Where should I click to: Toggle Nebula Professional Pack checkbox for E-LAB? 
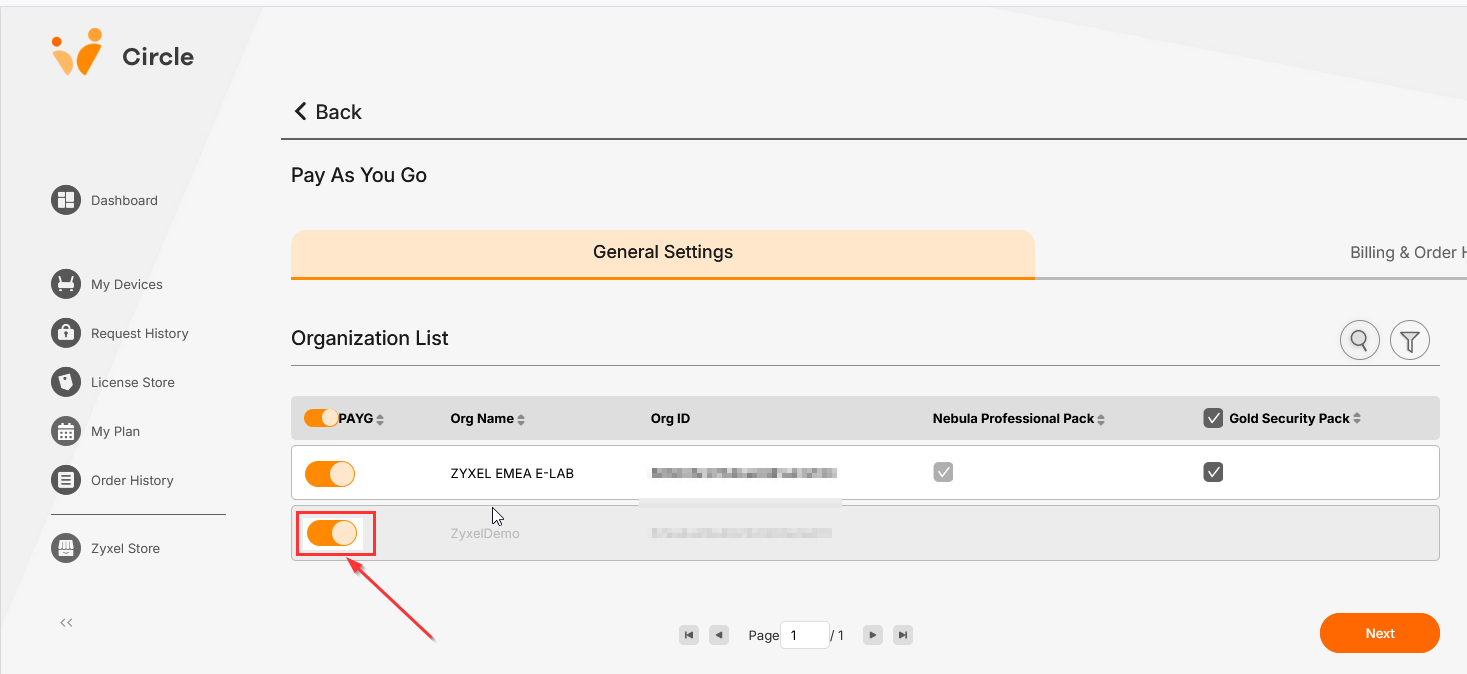click(943, 472)
